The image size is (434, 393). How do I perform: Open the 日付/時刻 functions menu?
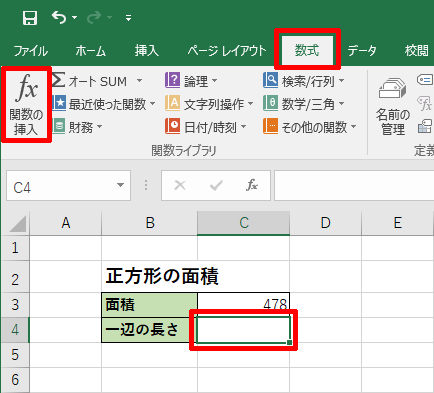point(206,127)
